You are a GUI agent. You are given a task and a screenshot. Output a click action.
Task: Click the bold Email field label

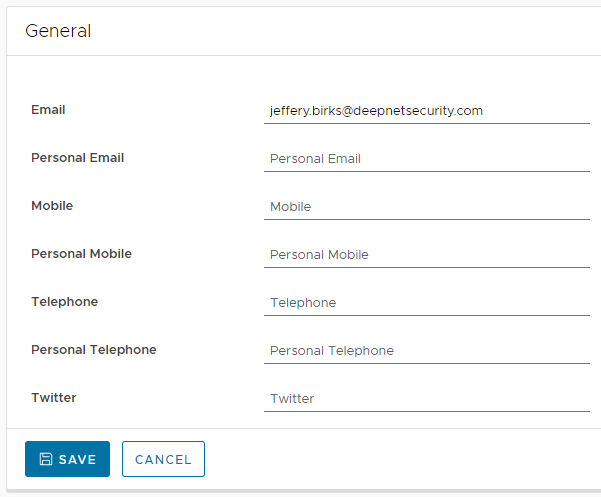point(48,110)
